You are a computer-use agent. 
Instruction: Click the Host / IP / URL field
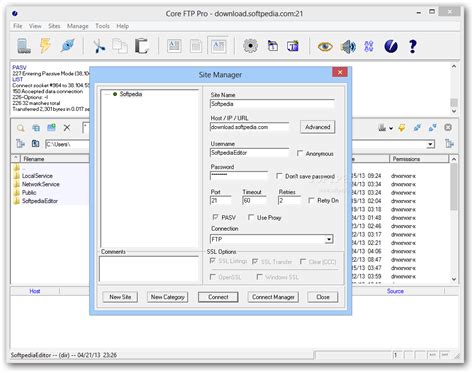pyautogui.click(x=249, y=127)
